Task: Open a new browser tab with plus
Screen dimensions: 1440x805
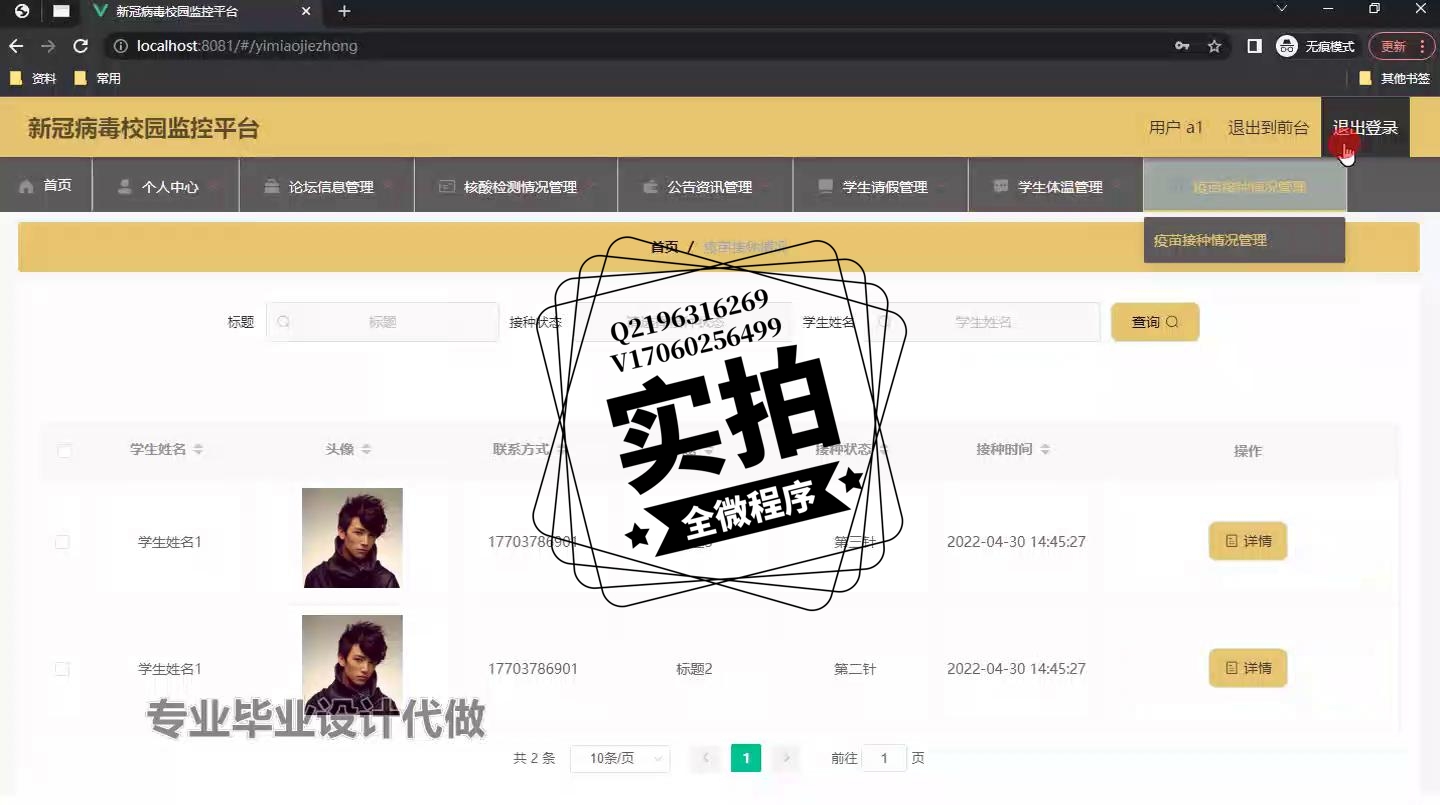Action: pyautogui.click(x=344, y=11)
